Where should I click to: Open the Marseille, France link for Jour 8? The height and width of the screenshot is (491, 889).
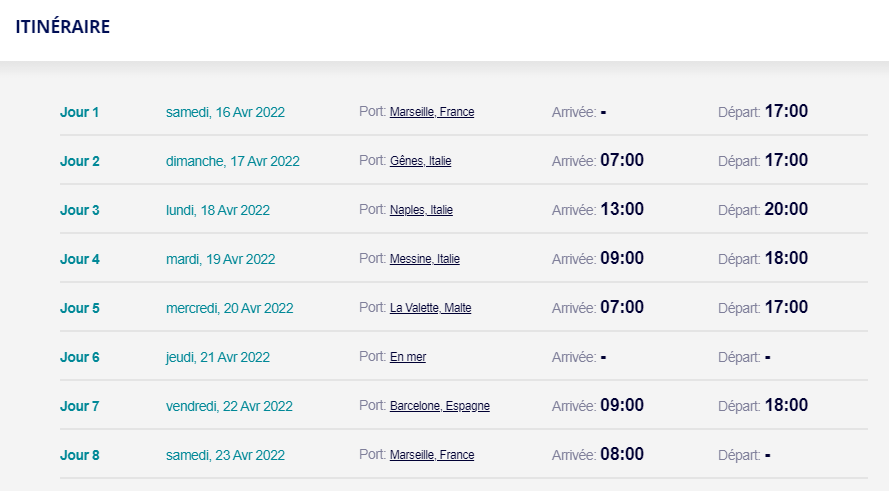pos(432,455)
